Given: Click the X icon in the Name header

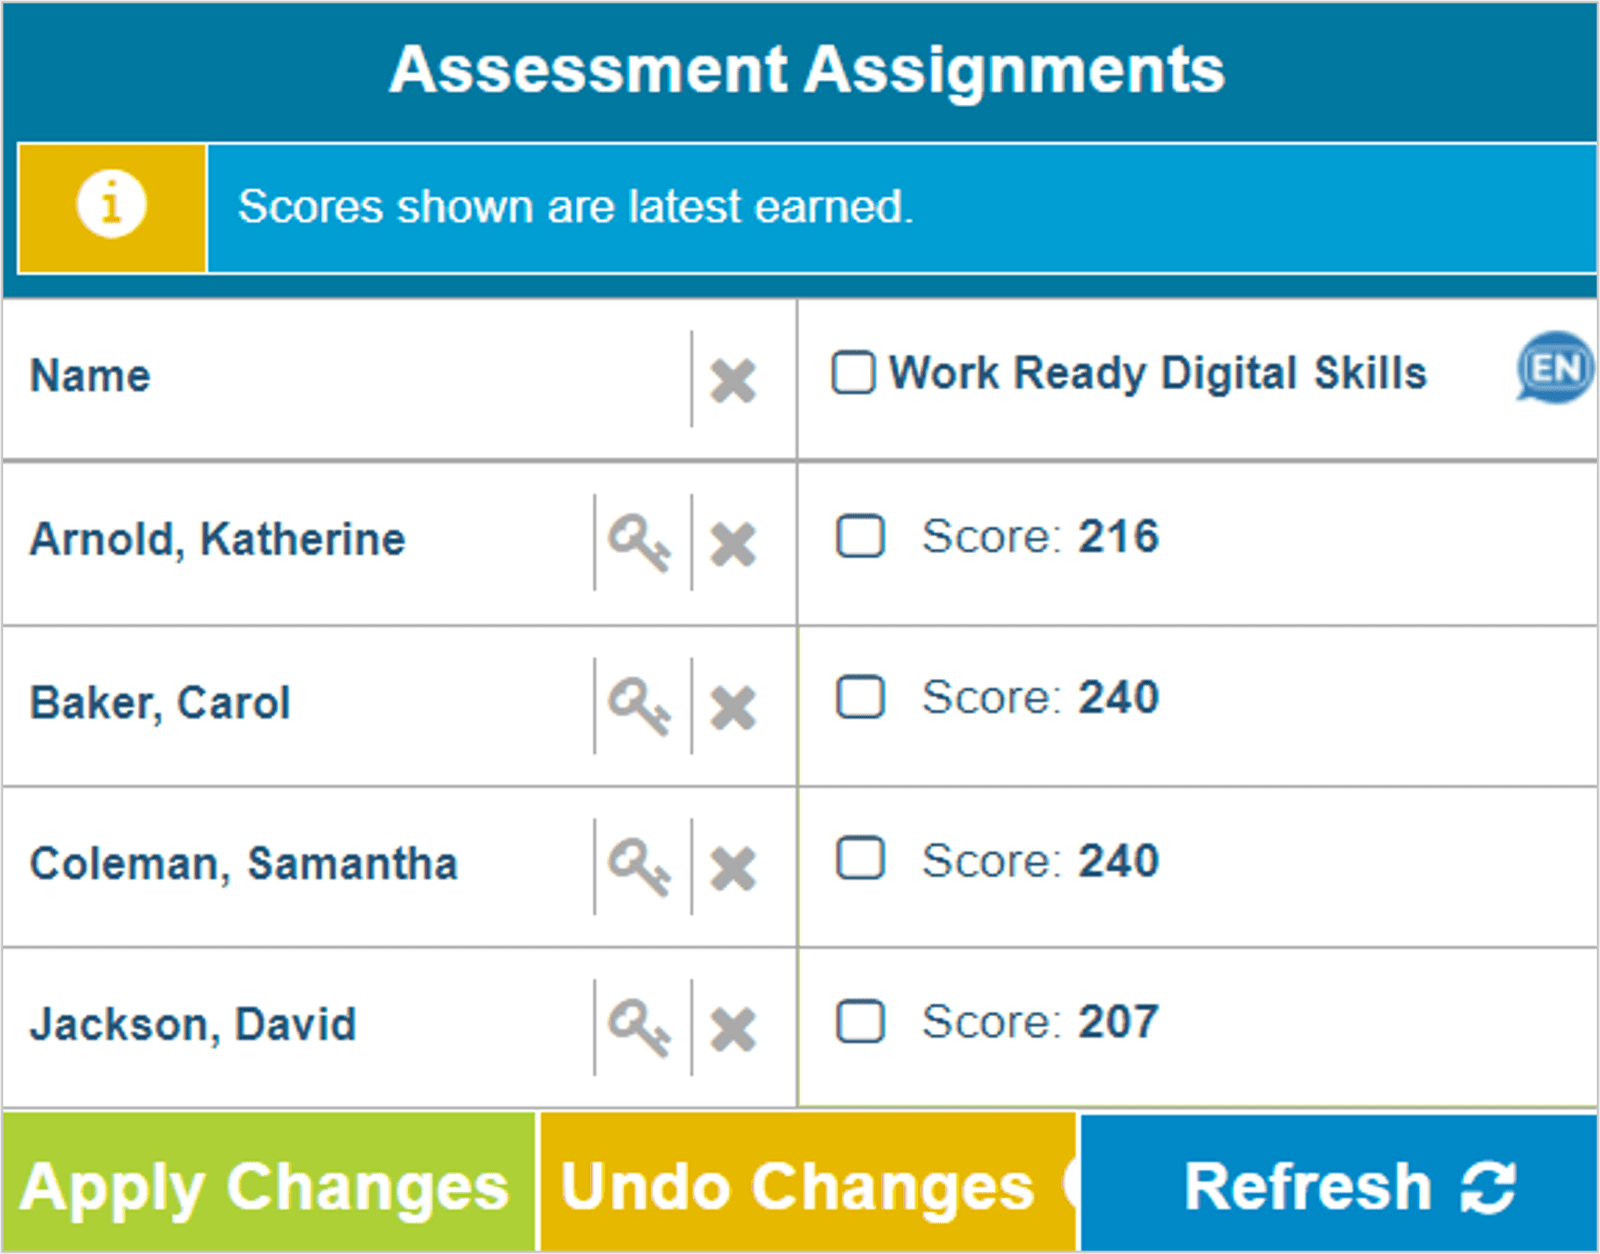Looking at the screenshot, I should click(733, 381).
